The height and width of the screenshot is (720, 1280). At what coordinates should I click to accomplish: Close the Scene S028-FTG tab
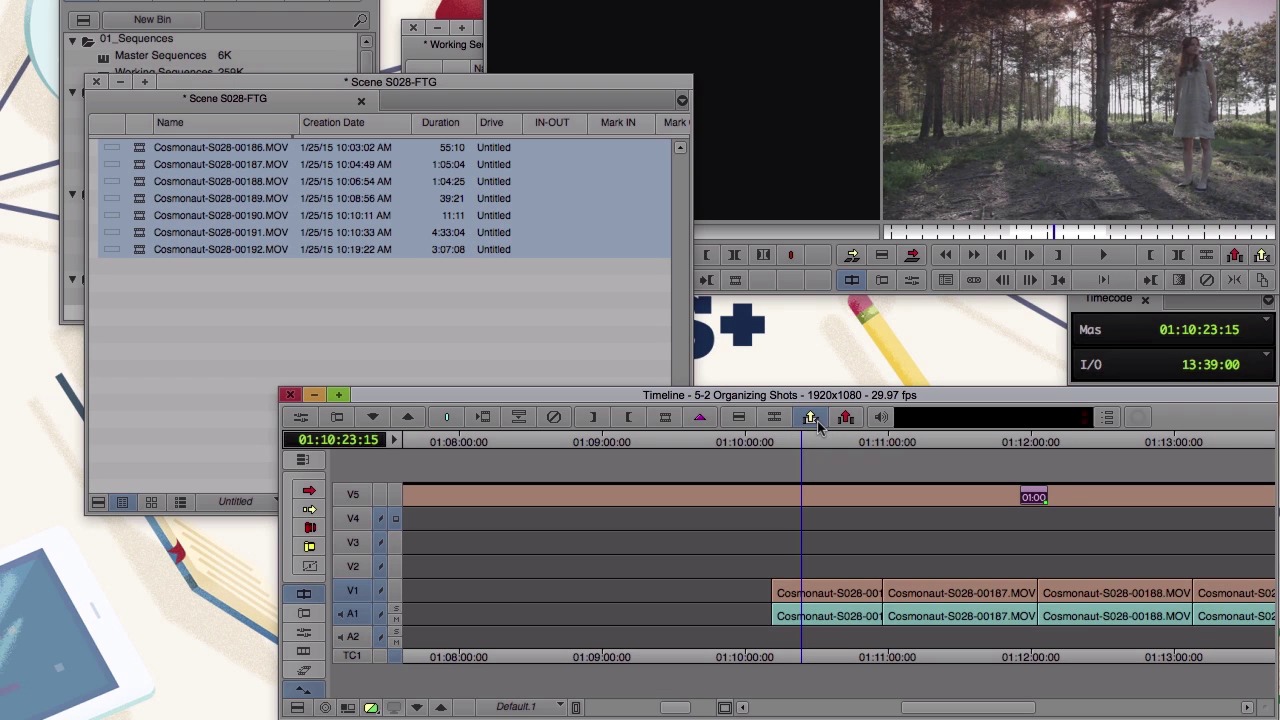(x=361, y=100)
